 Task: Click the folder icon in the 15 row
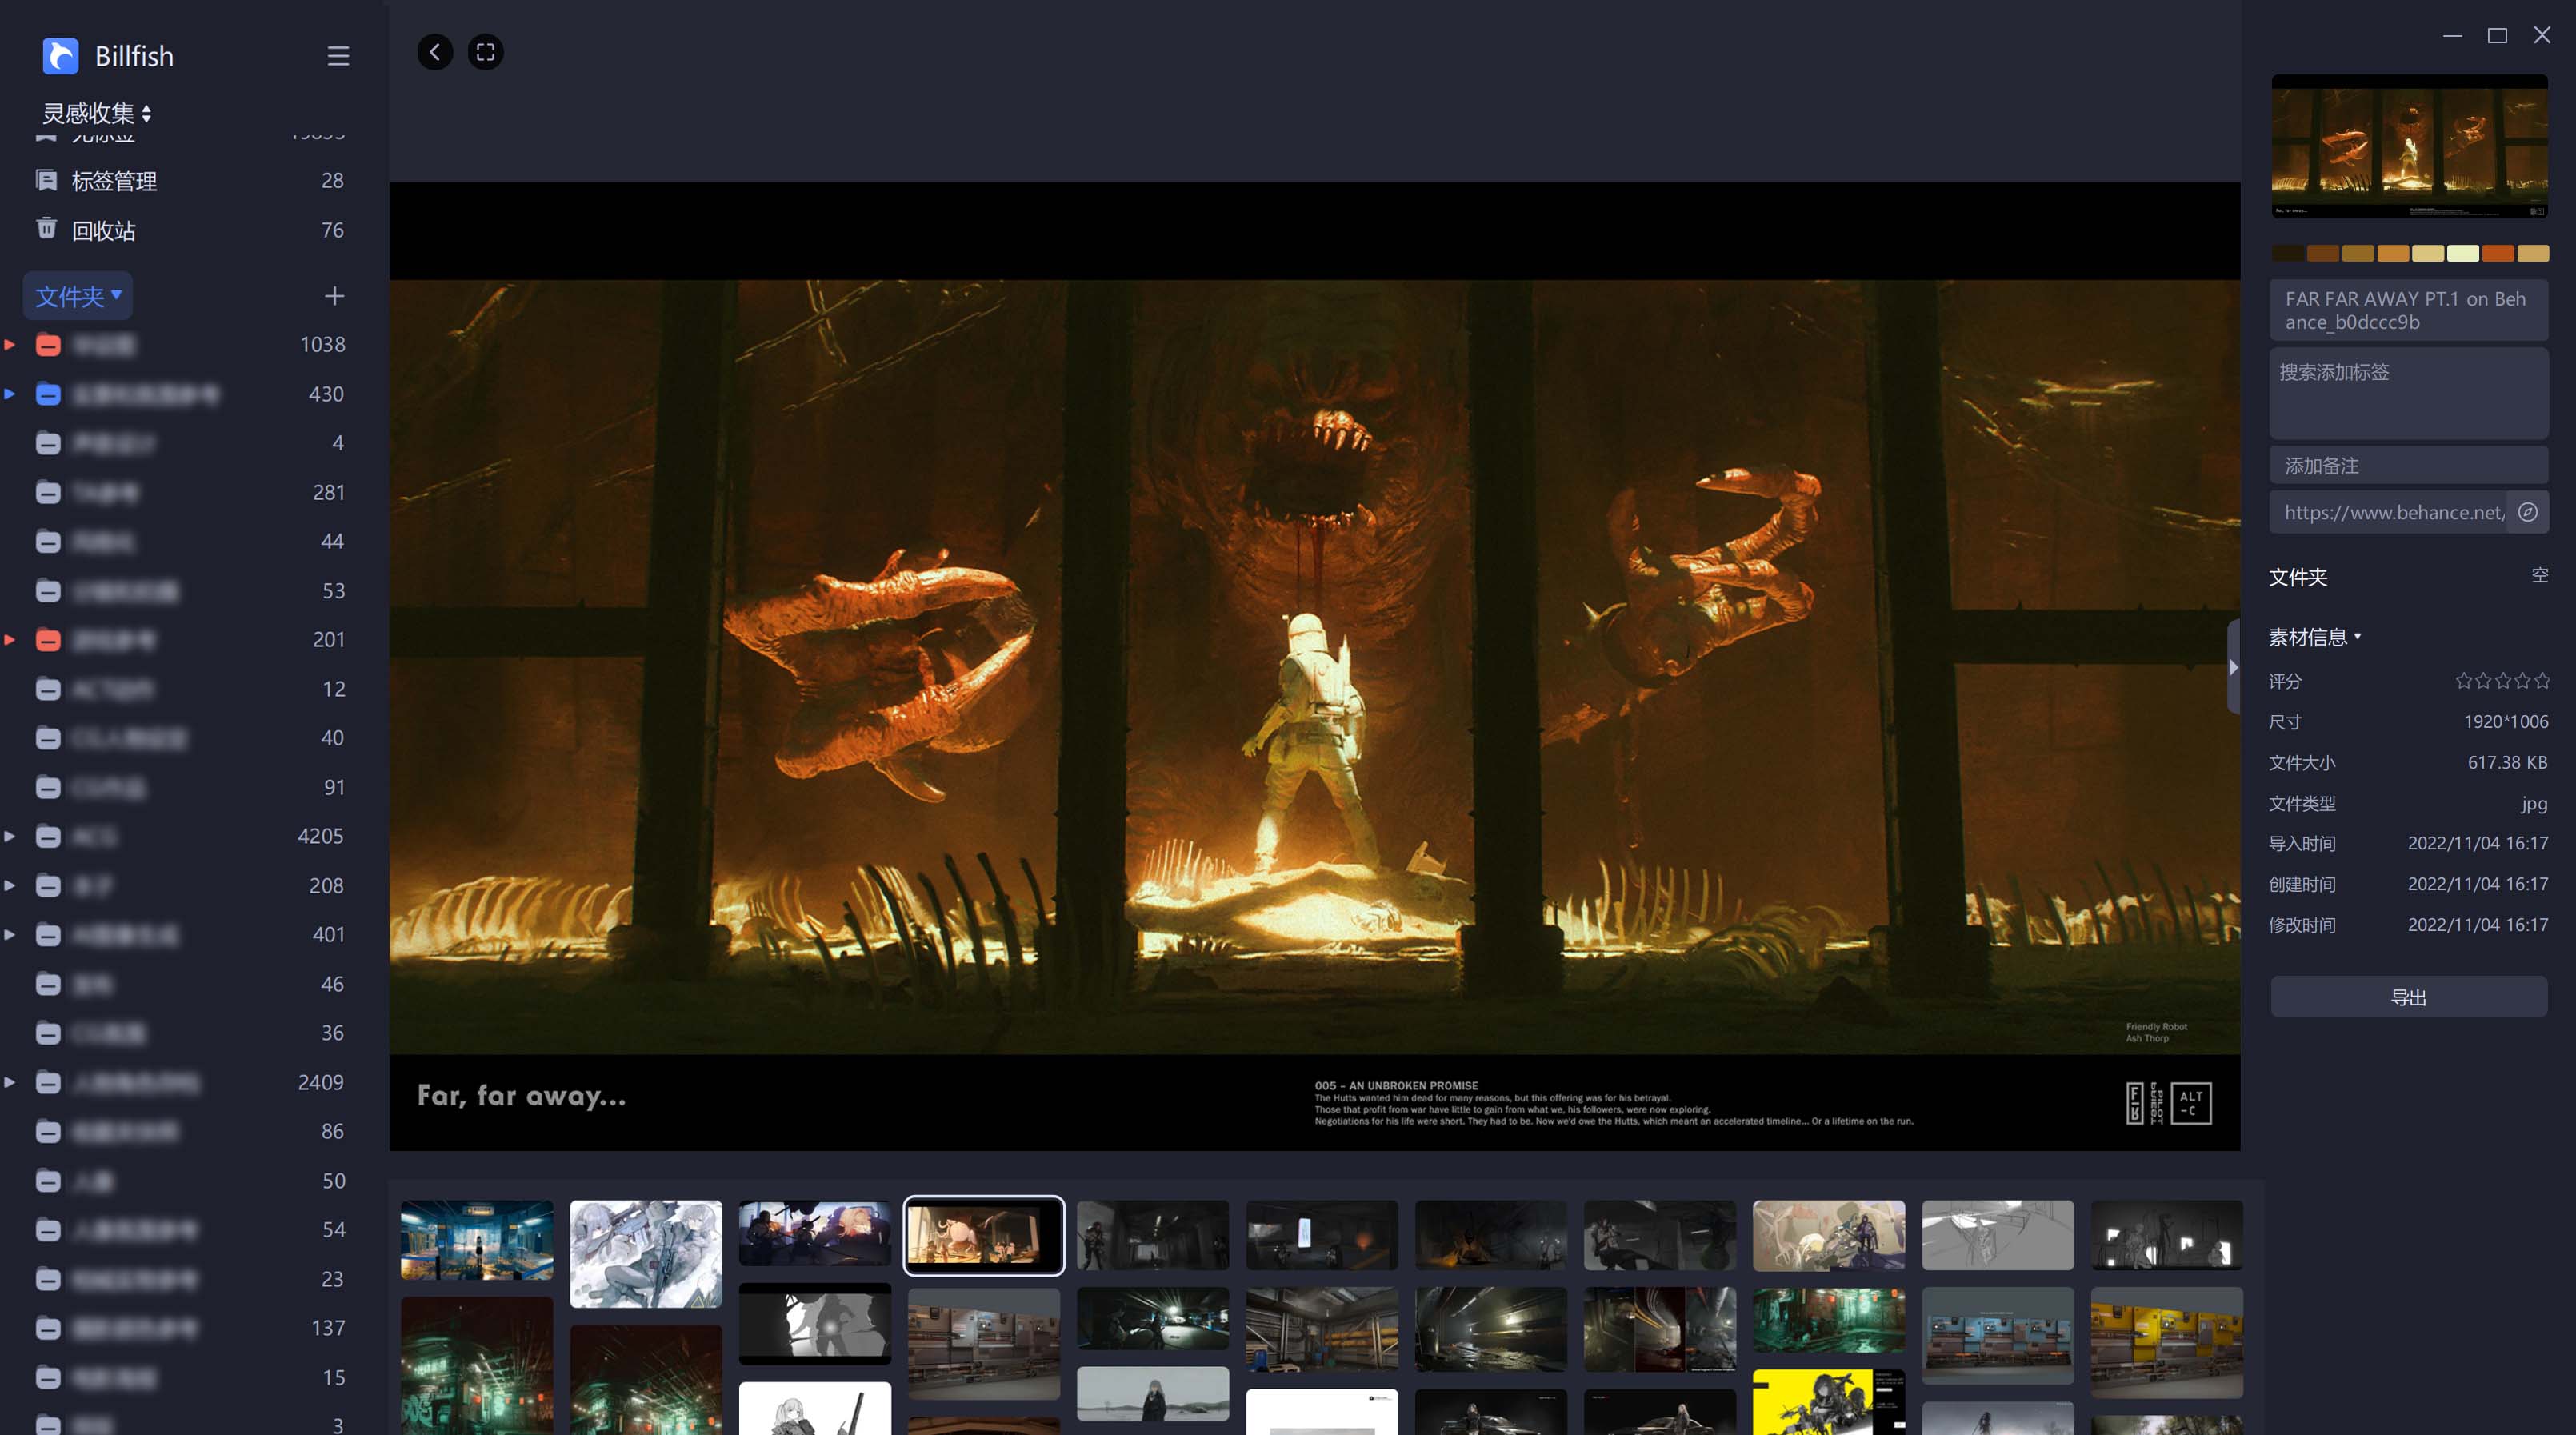48,1378
